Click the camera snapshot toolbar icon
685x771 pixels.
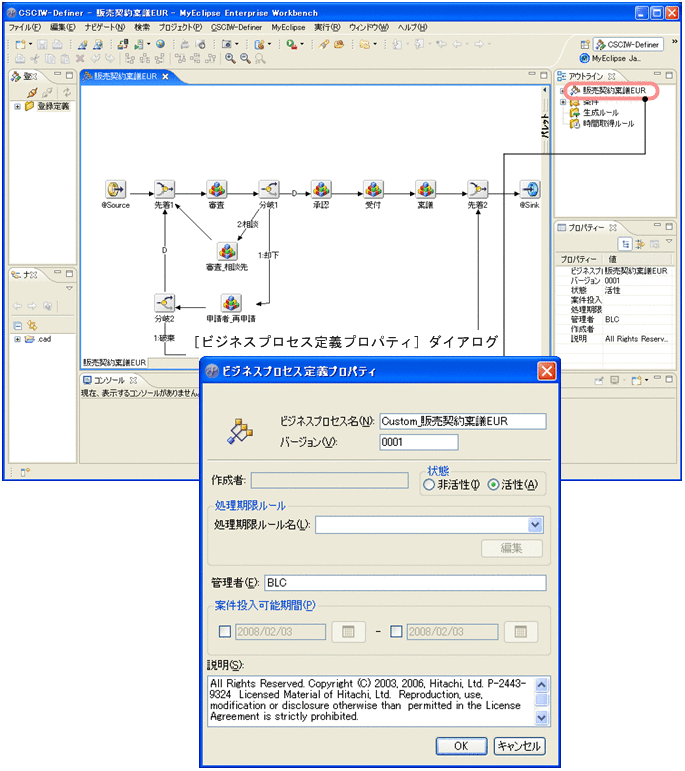tap(226, 44)
